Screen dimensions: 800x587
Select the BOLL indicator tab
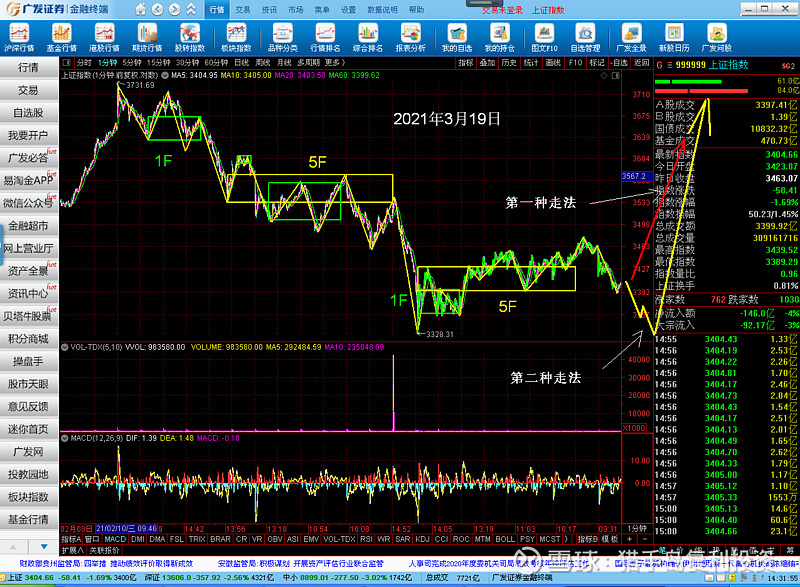(x=505, y=539)
